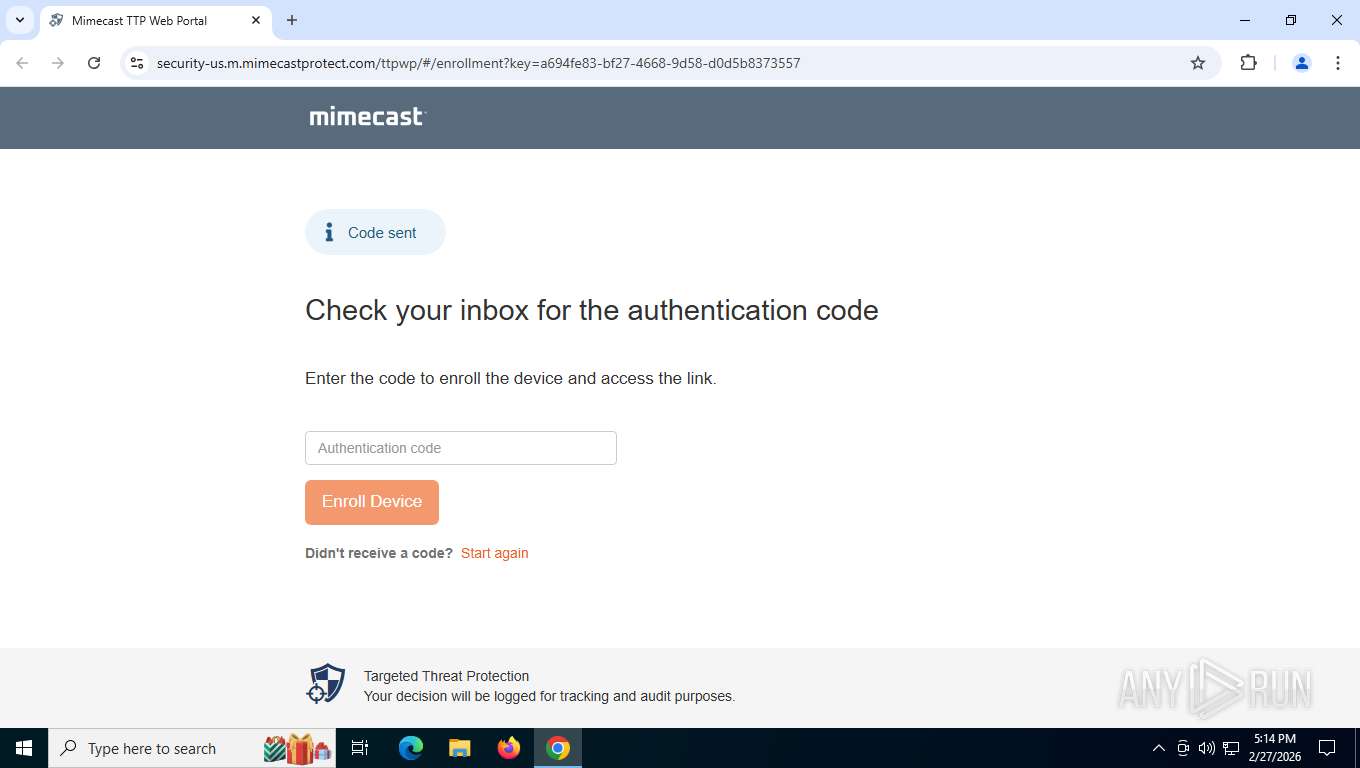
Task: Open the Chrome profile avatar
Action: click(1302, 63)
